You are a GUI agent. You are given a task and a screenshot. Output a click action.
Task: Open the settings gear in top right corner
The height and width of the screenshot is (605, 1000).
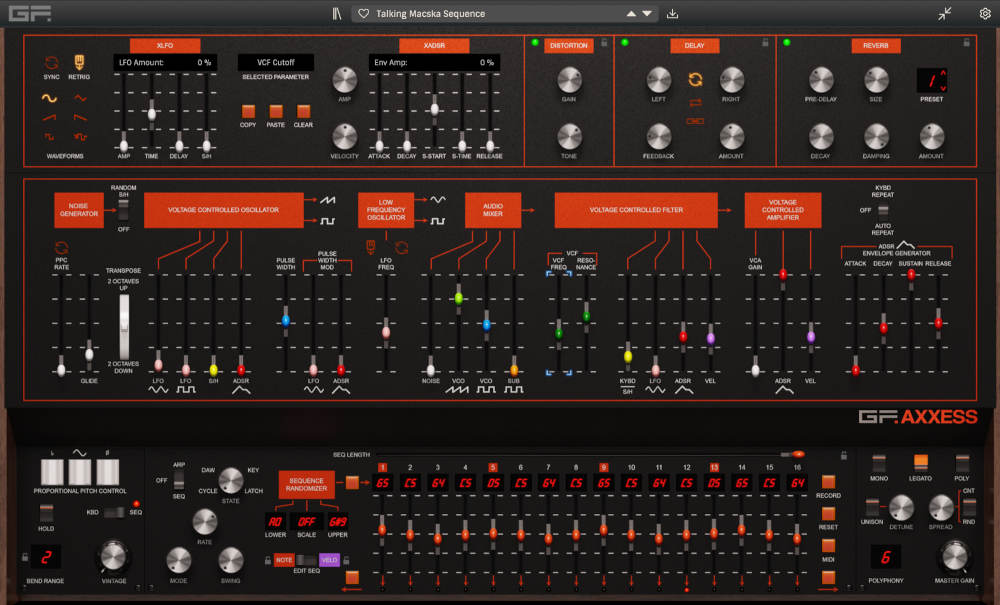point(984,12)
